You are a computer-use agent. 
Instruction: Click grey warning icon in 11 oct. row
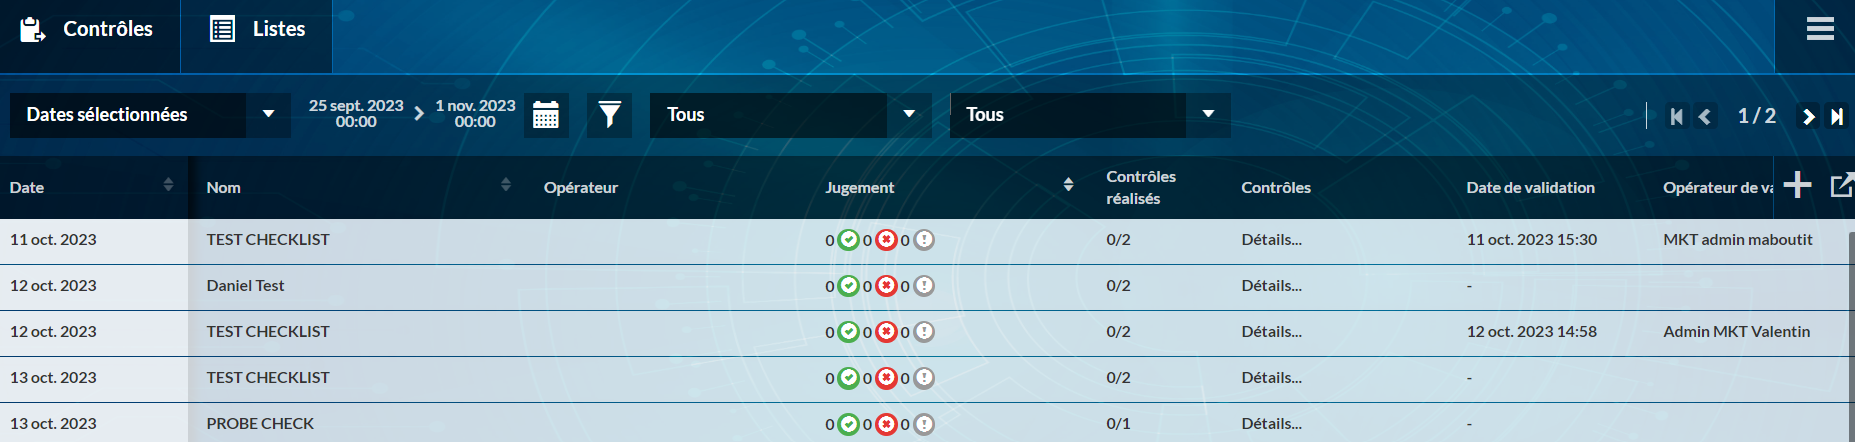[924, 240]
